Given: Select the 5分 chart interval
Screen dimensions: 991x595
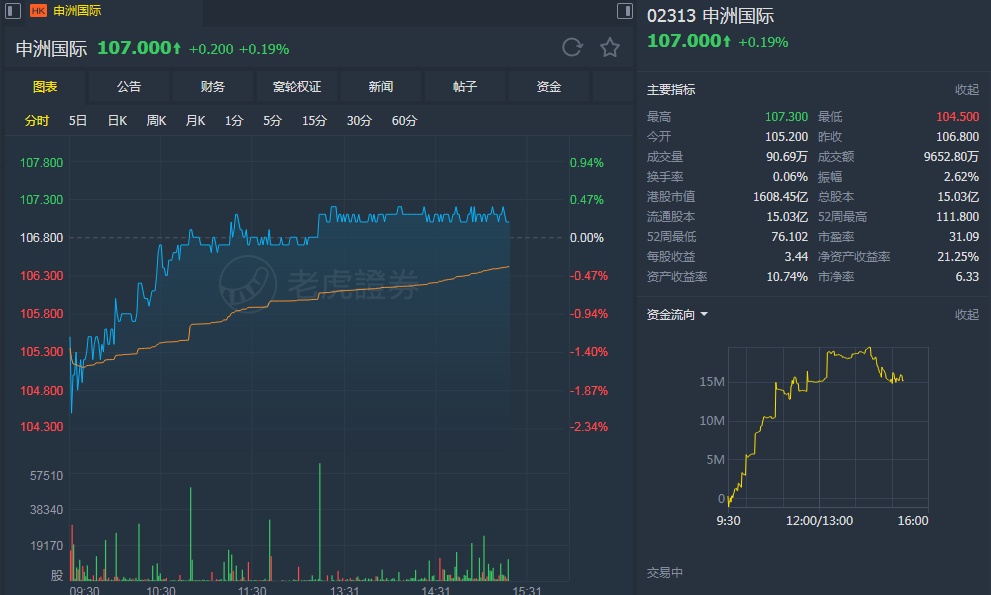Looking at the screenshot, I should tap(272, 121).
